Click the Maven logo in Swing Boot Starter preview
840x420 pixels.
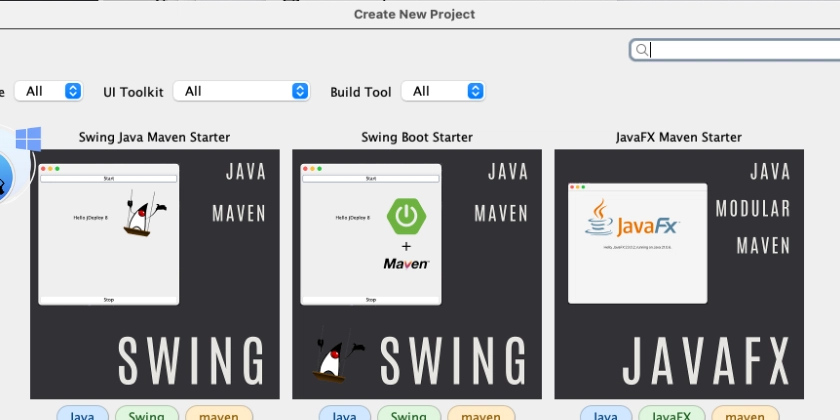tap(406, 264)
